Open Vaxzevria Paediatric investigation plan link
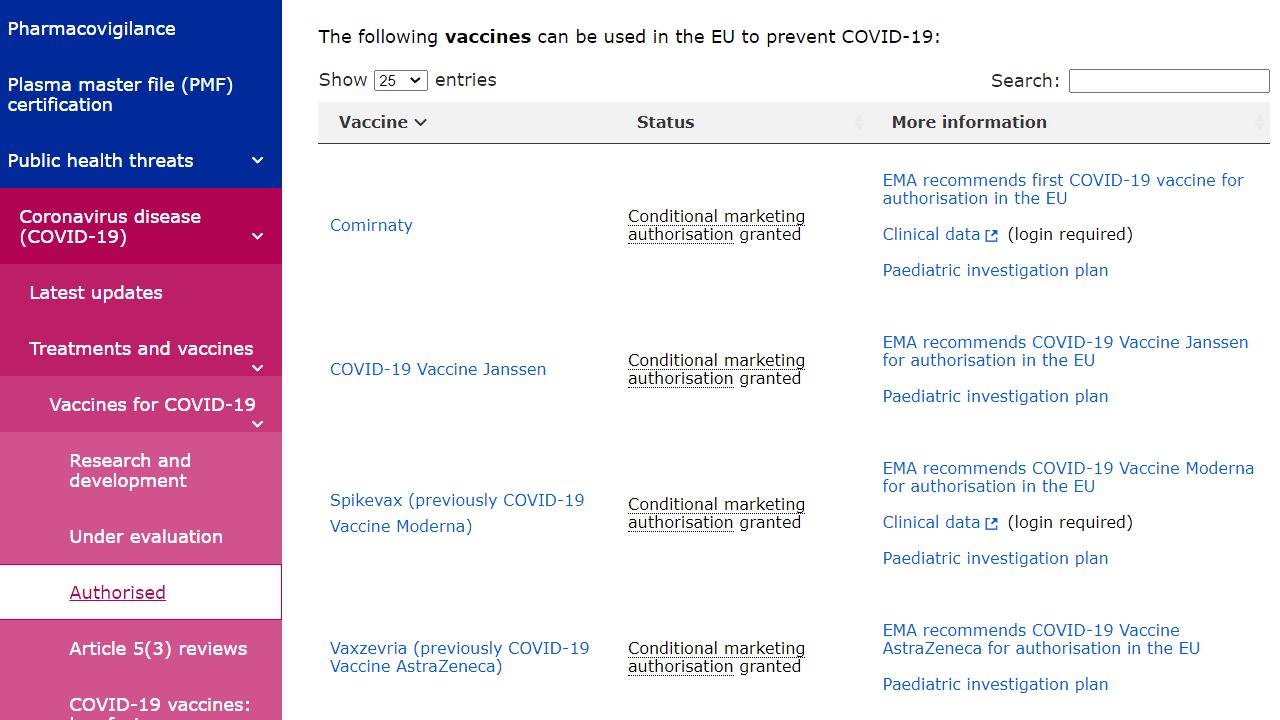Screen dimensions: 1280x720 click(995, 685)
